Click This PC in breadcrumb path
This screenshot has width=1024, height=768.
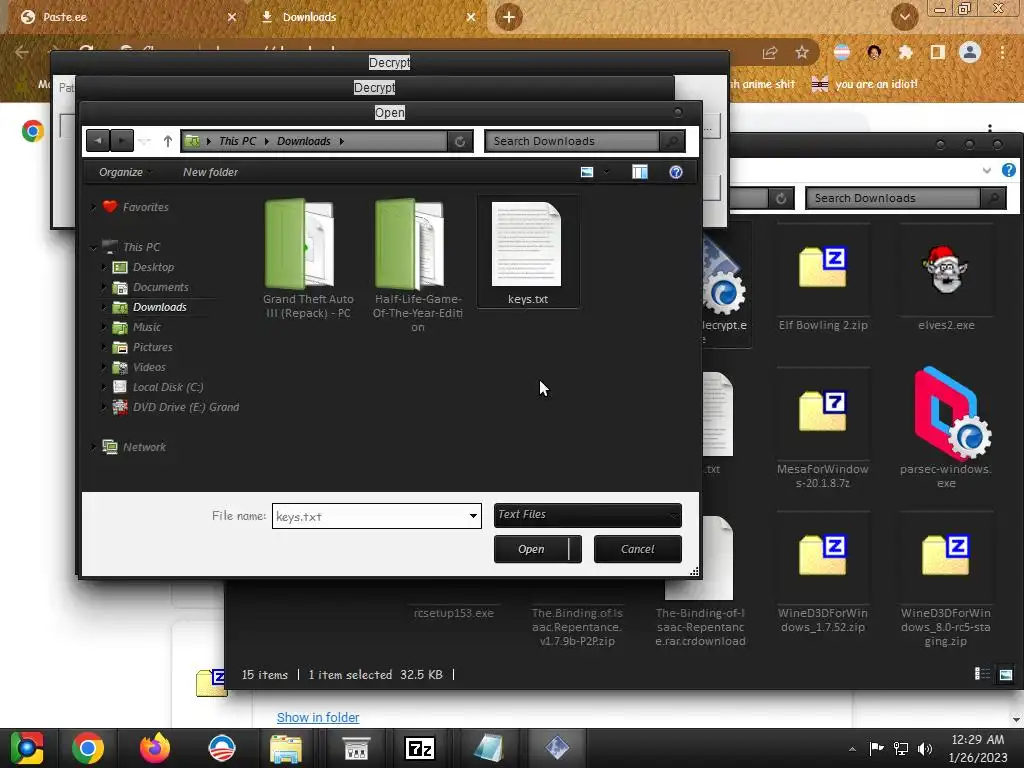point(237,141)
